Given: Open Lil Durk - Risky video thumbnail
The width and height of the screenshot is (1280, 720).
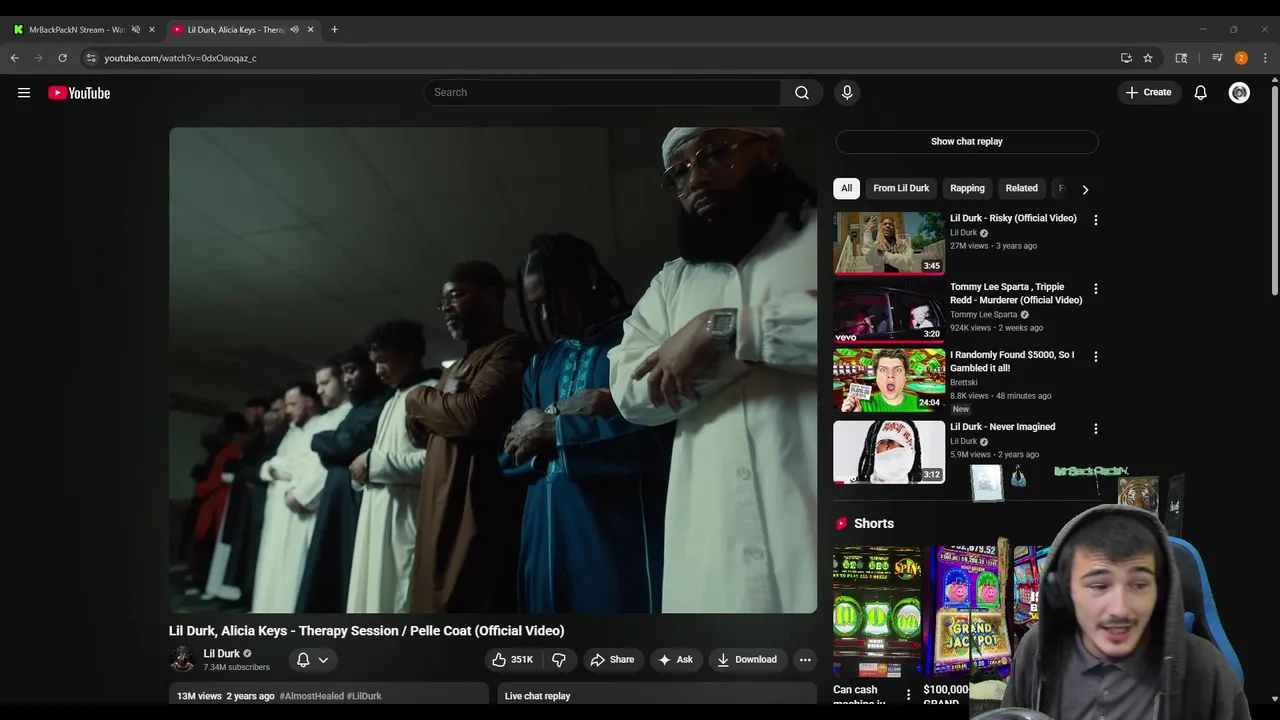Looking at the screenshot, I should pos(889,242).
